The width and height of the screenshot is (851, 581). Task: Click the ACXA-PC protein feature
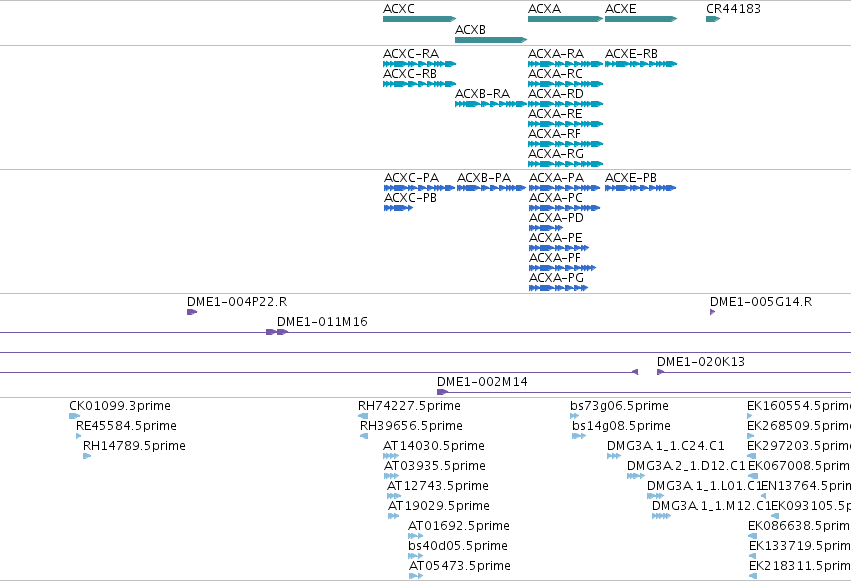pyautogui.click(x=564, y=208)
